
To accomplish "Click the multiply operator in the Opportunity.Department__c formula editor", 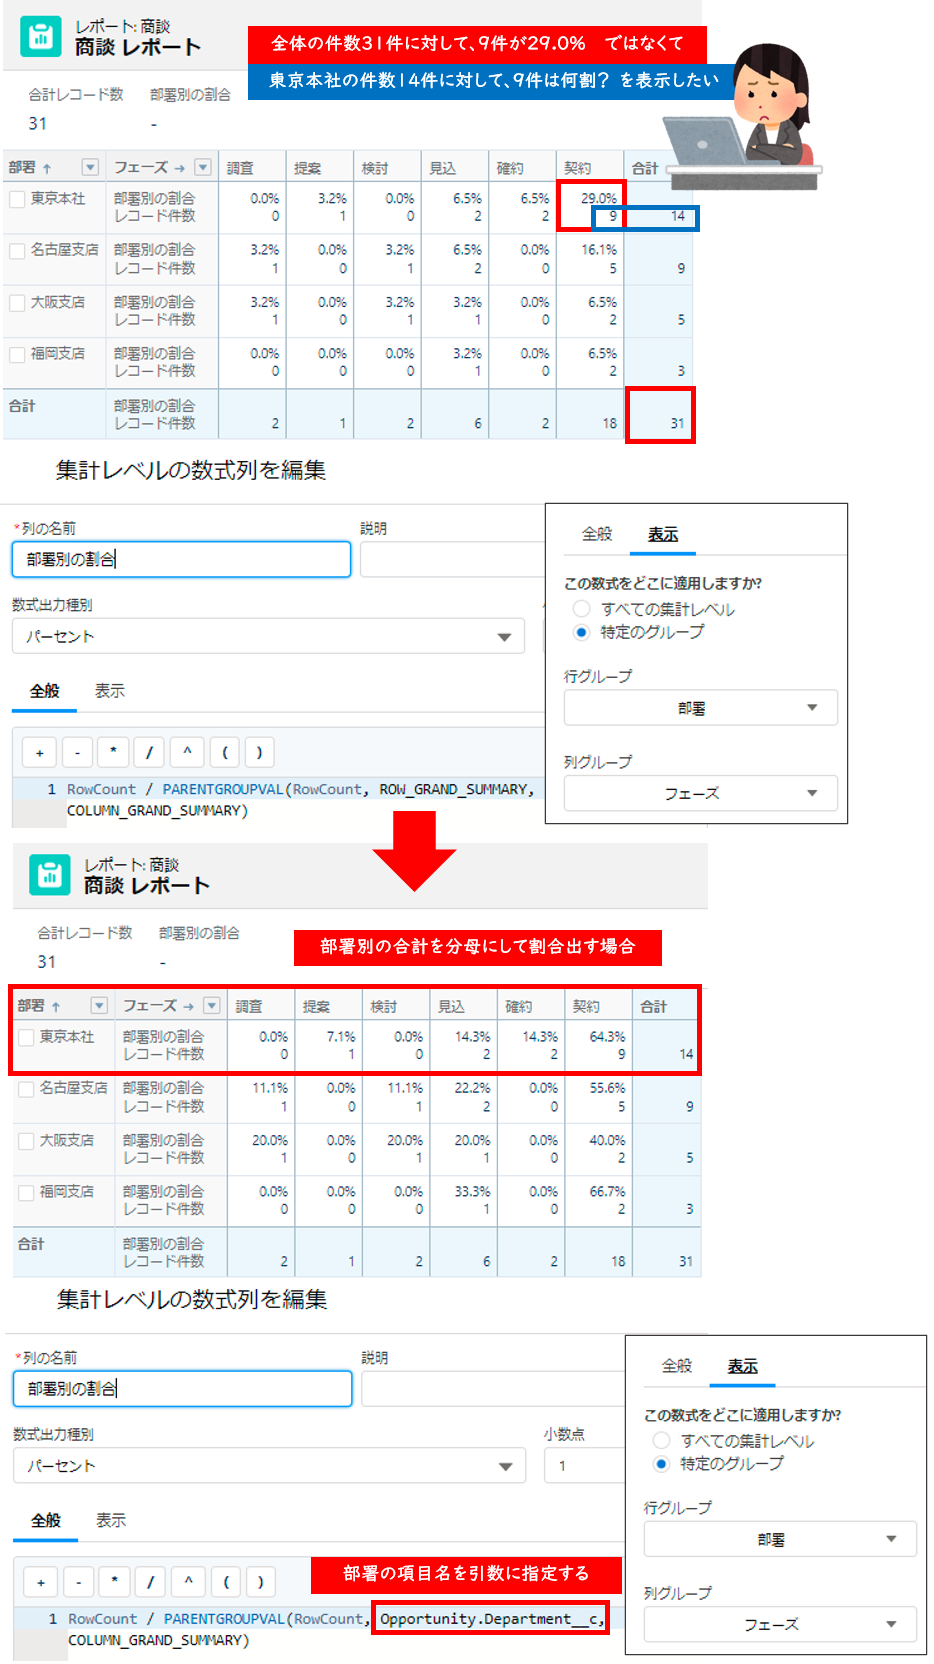I will click(x=114, y=1582).
